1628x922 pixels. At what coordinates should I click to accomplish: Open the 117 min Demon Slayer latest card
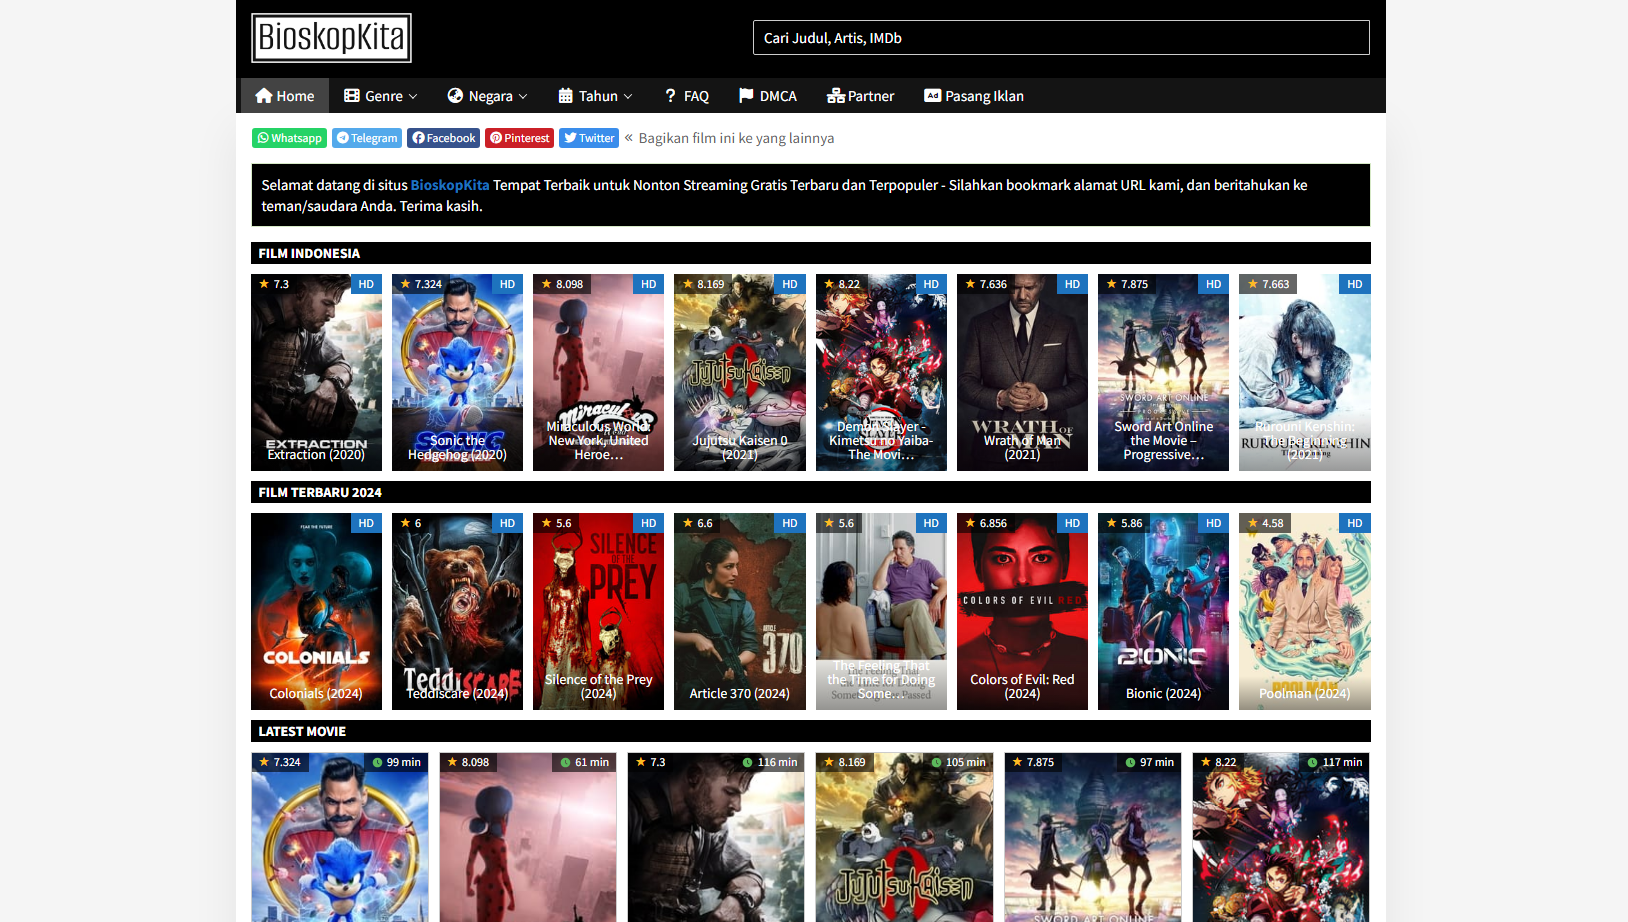click(x=1281, y=837)
